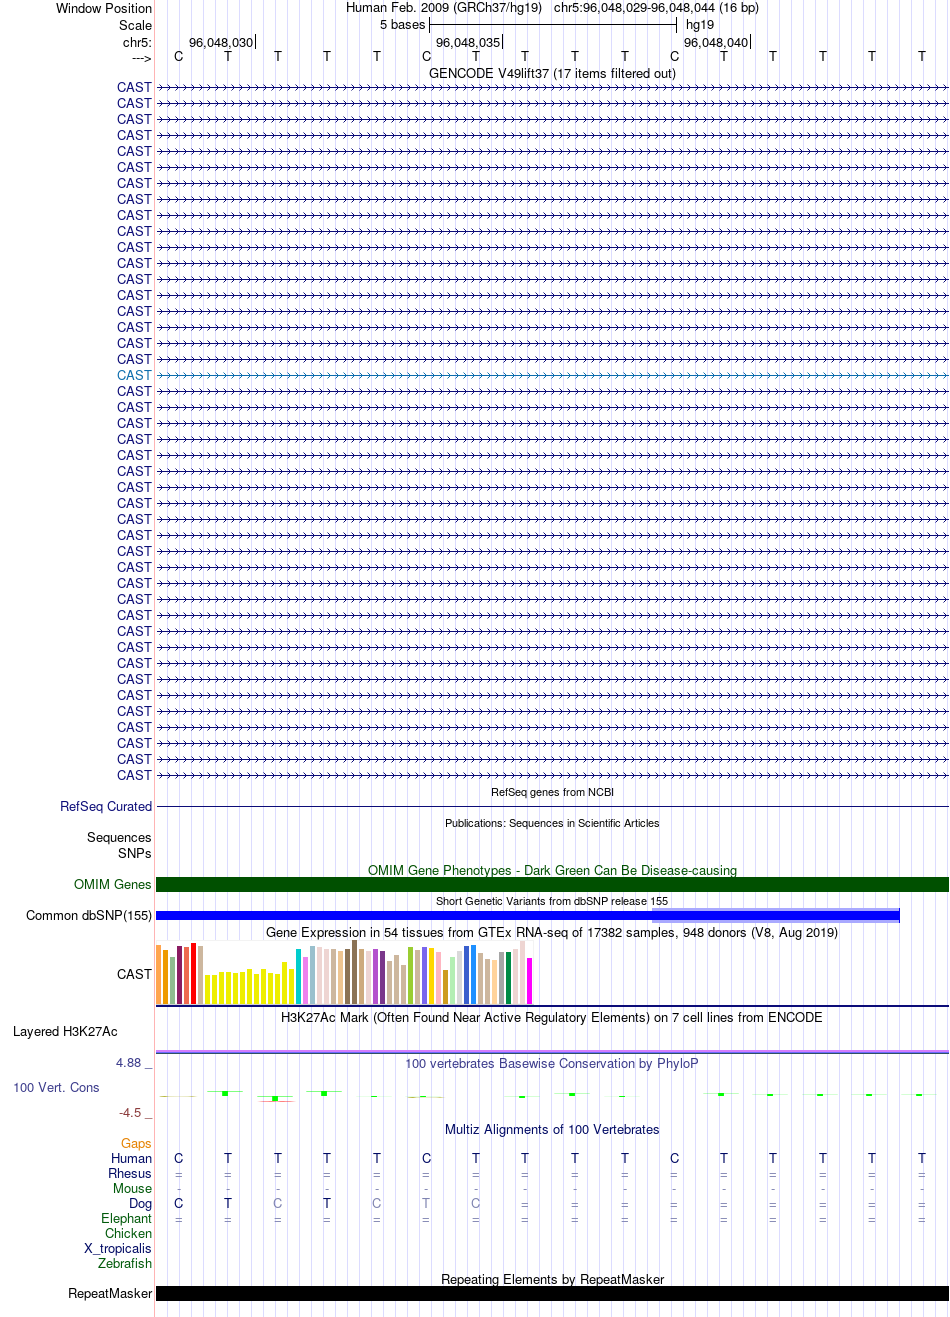Screen dimensions: 950x1317
Task: Click position marker 96,048,035
Action: click(x=468, y=42)
